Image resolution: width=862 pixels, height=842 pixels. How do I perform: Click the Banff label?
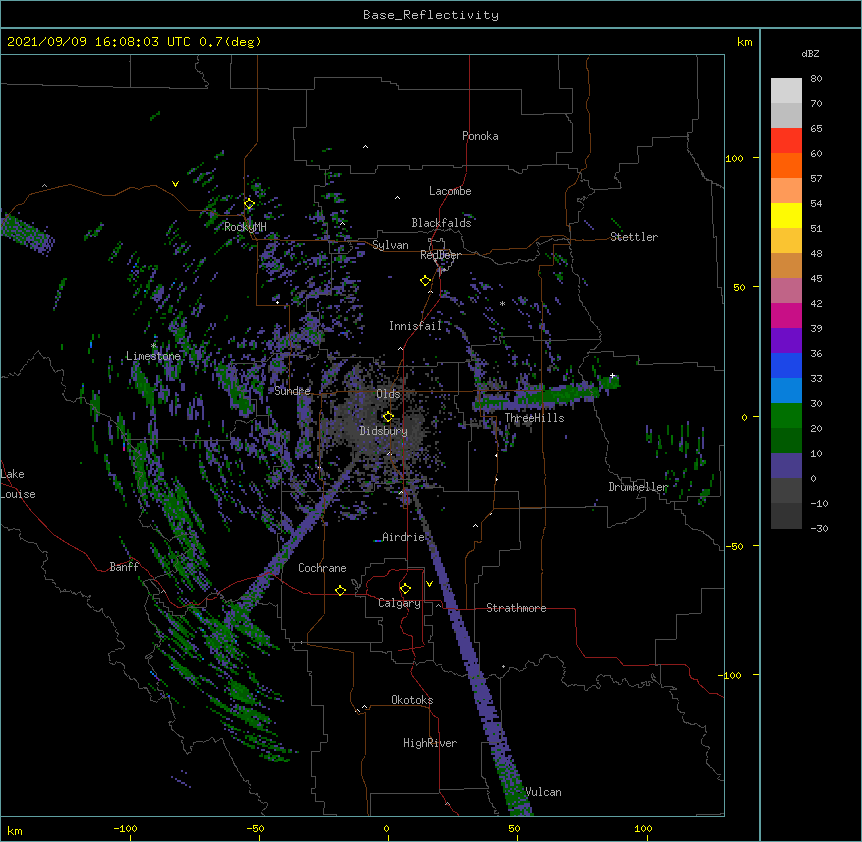pos(124,567)
